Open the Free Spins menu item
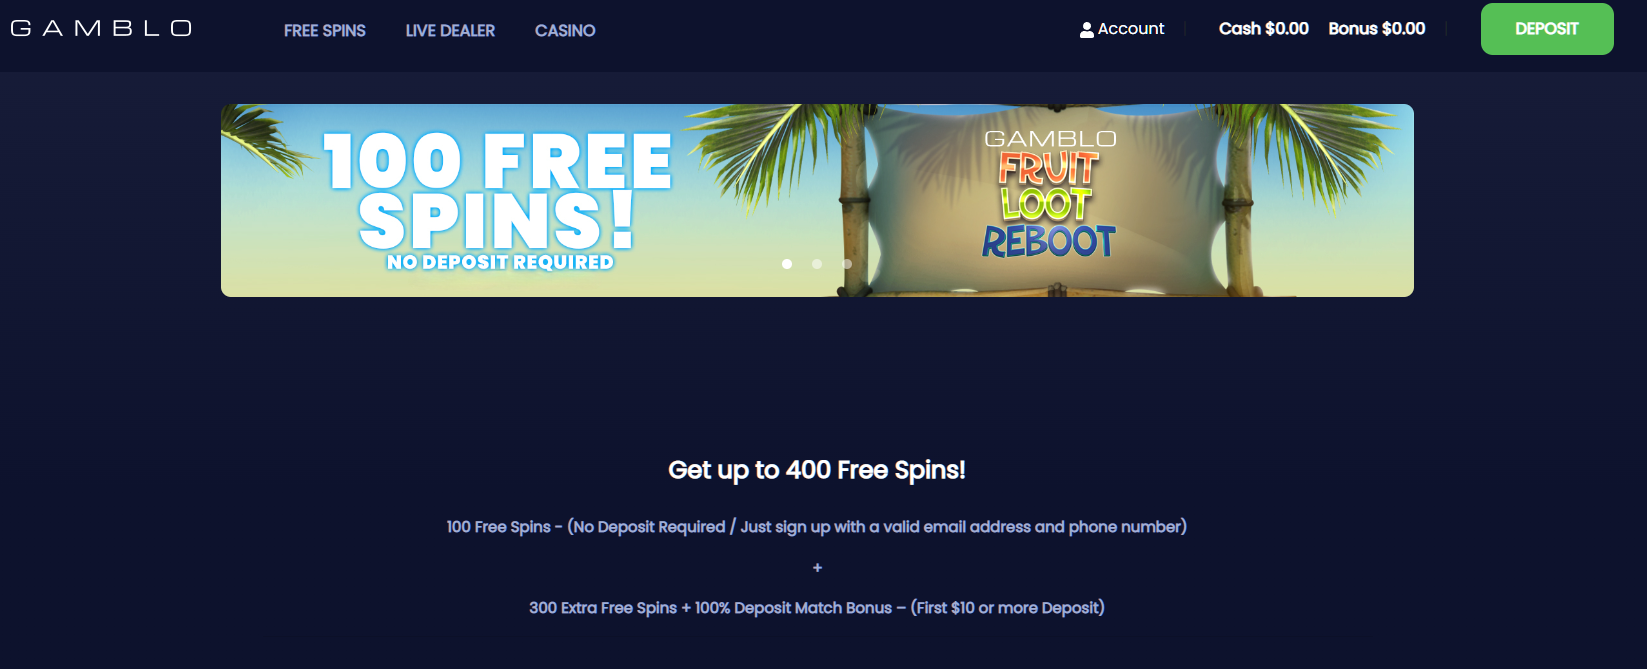 point(325,30)
